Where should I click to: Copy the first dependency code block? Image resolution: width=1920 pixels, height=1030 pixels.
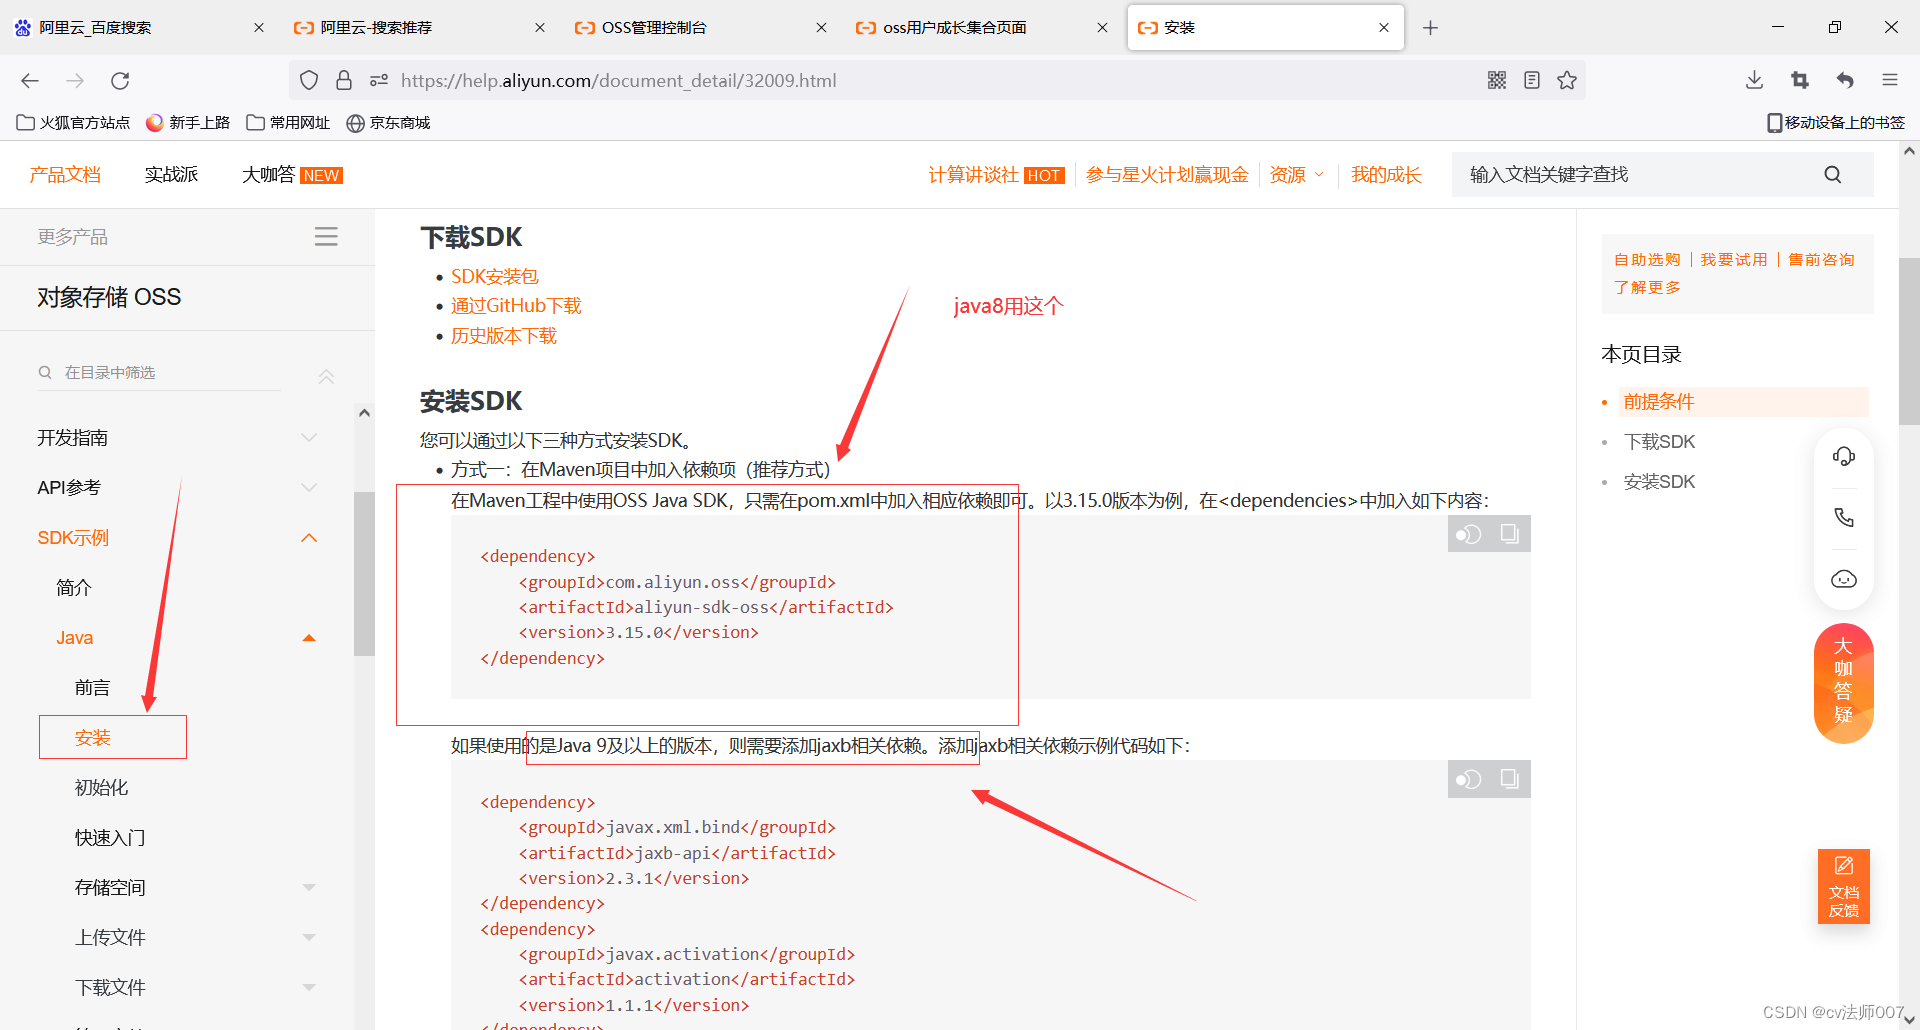pyautogui.click(x=1510, y=534)
